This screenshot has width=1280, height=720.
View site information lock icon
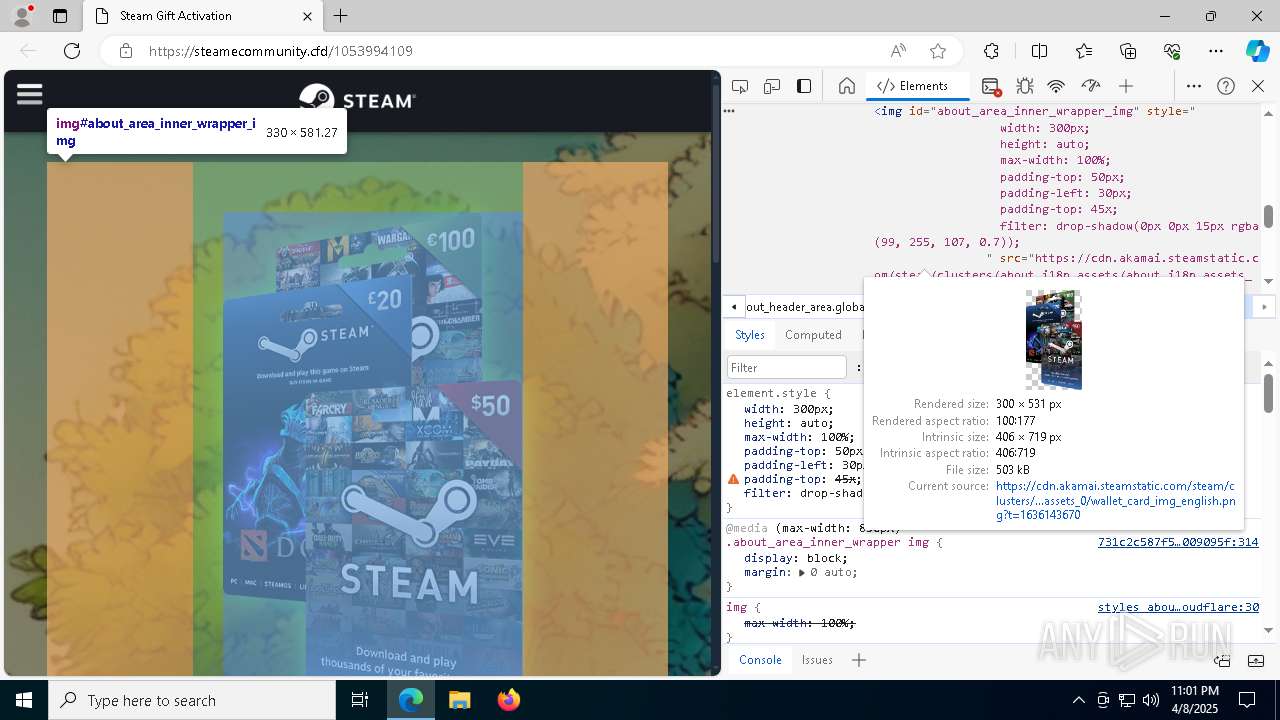click(126, 51)
